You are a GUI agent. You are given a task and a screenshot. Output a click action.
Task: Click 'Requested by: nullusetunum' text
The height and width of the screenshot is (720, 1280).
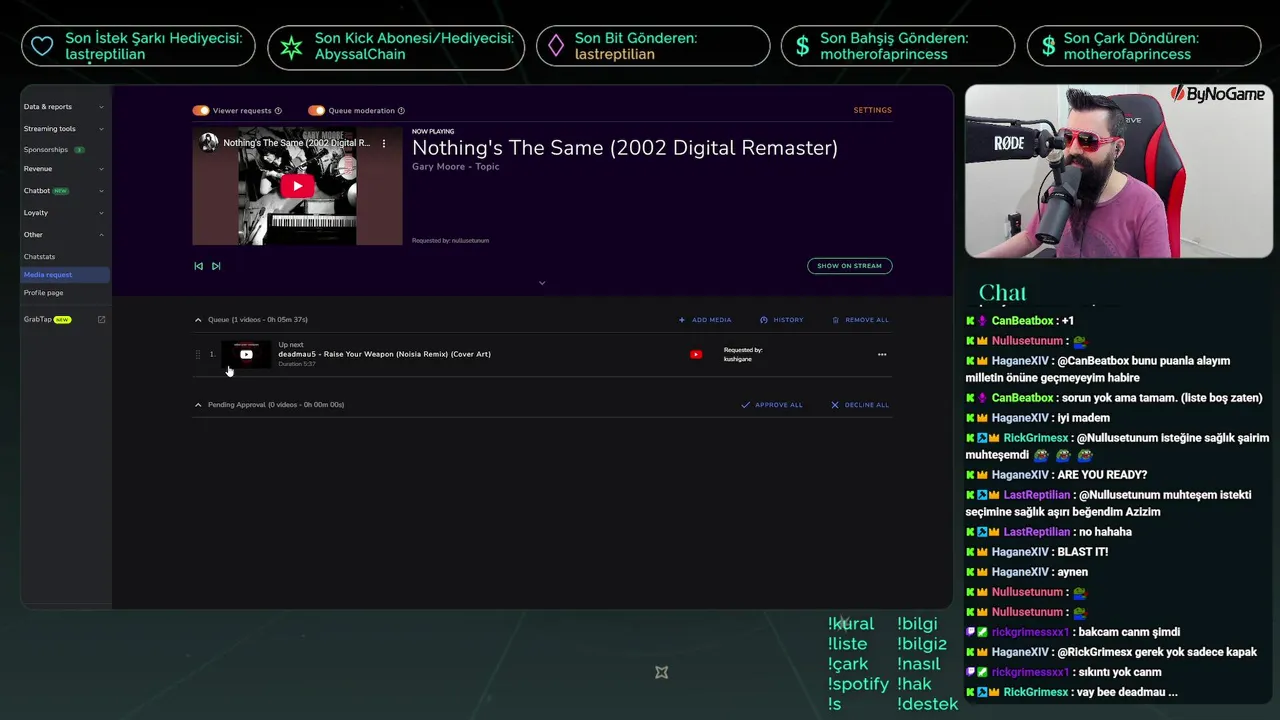(450, 241)
